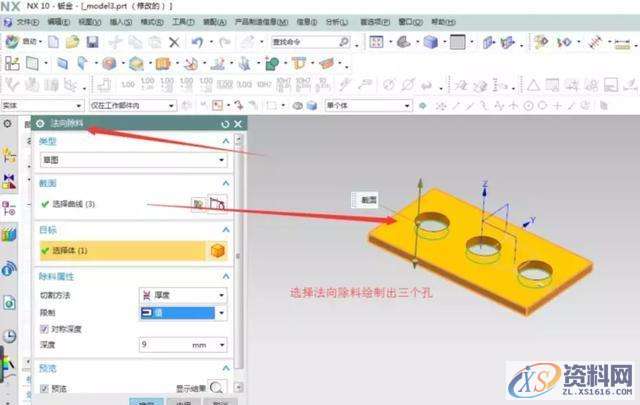Open the History clock sidebar icon
The image size is (640, 405).
click(9, 336)
